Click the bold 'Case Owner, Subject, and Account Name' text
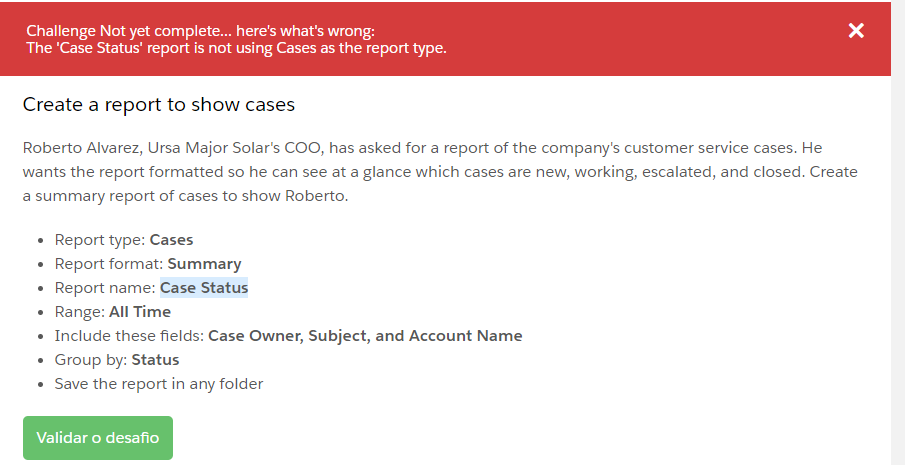The width and height of the screenshot is (905, 465). click(x=365, y=336)
